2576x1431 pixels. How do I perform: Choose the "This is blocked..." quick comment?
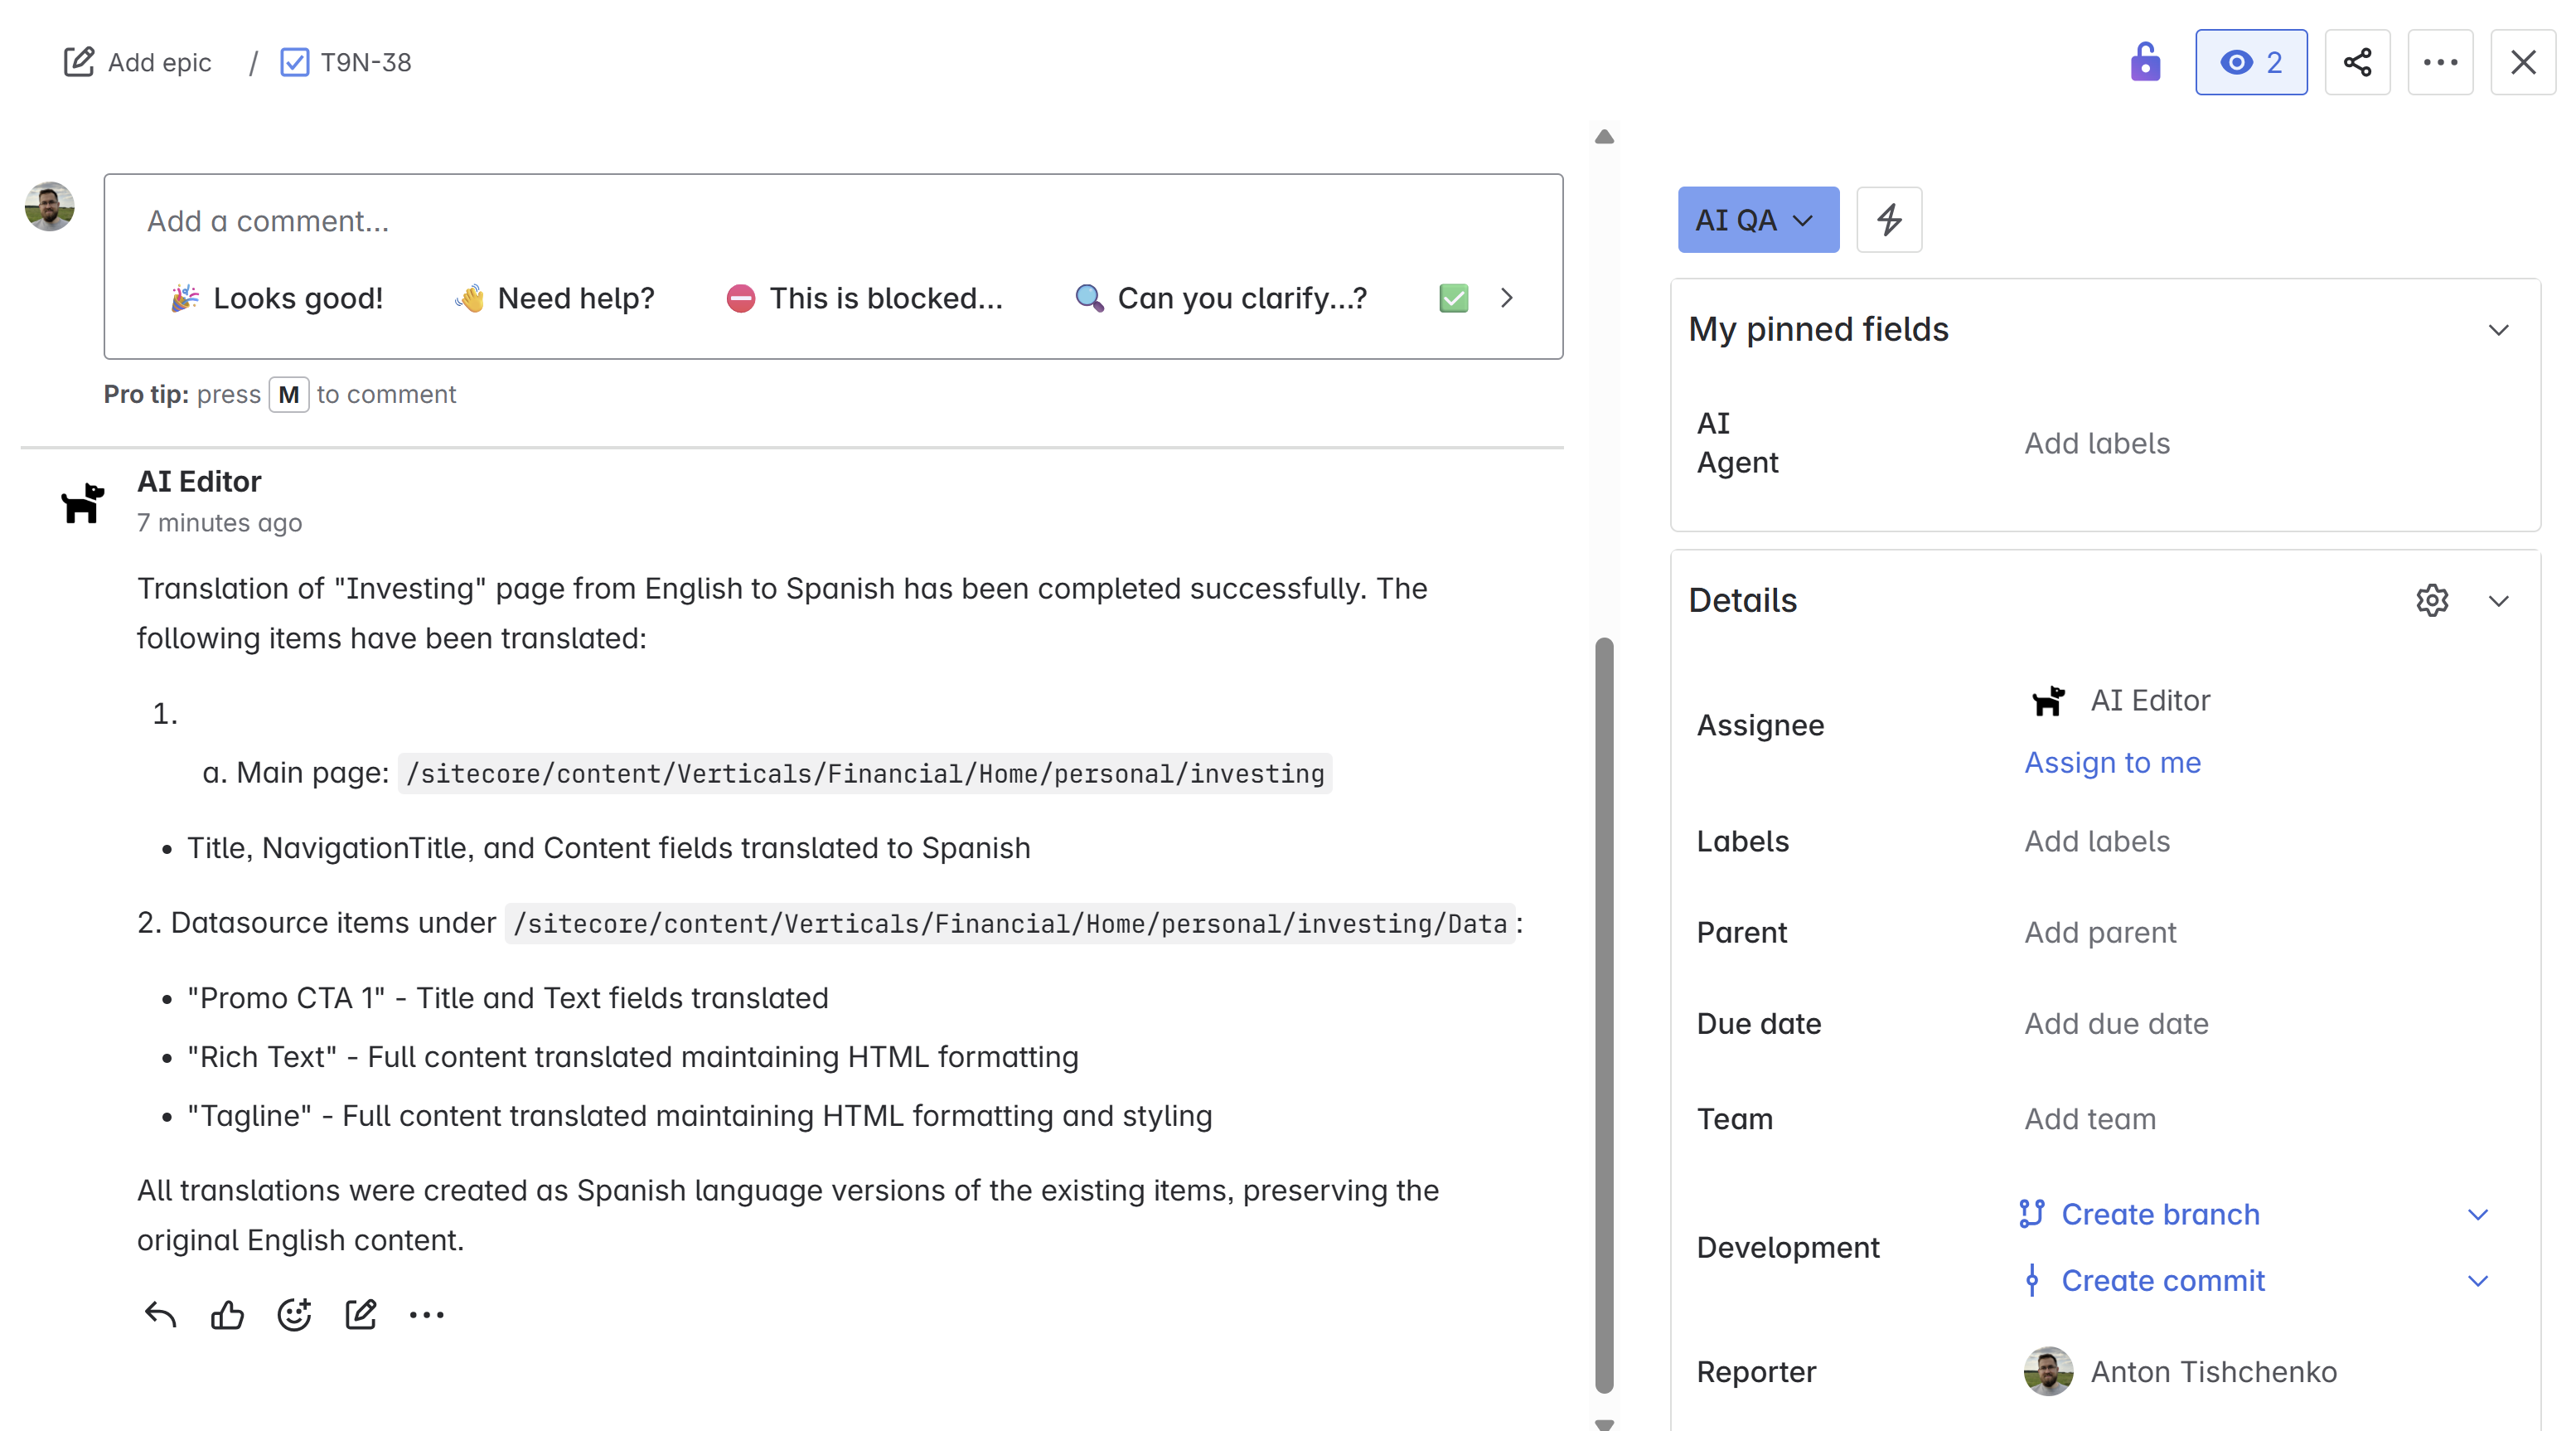[864, 298]
